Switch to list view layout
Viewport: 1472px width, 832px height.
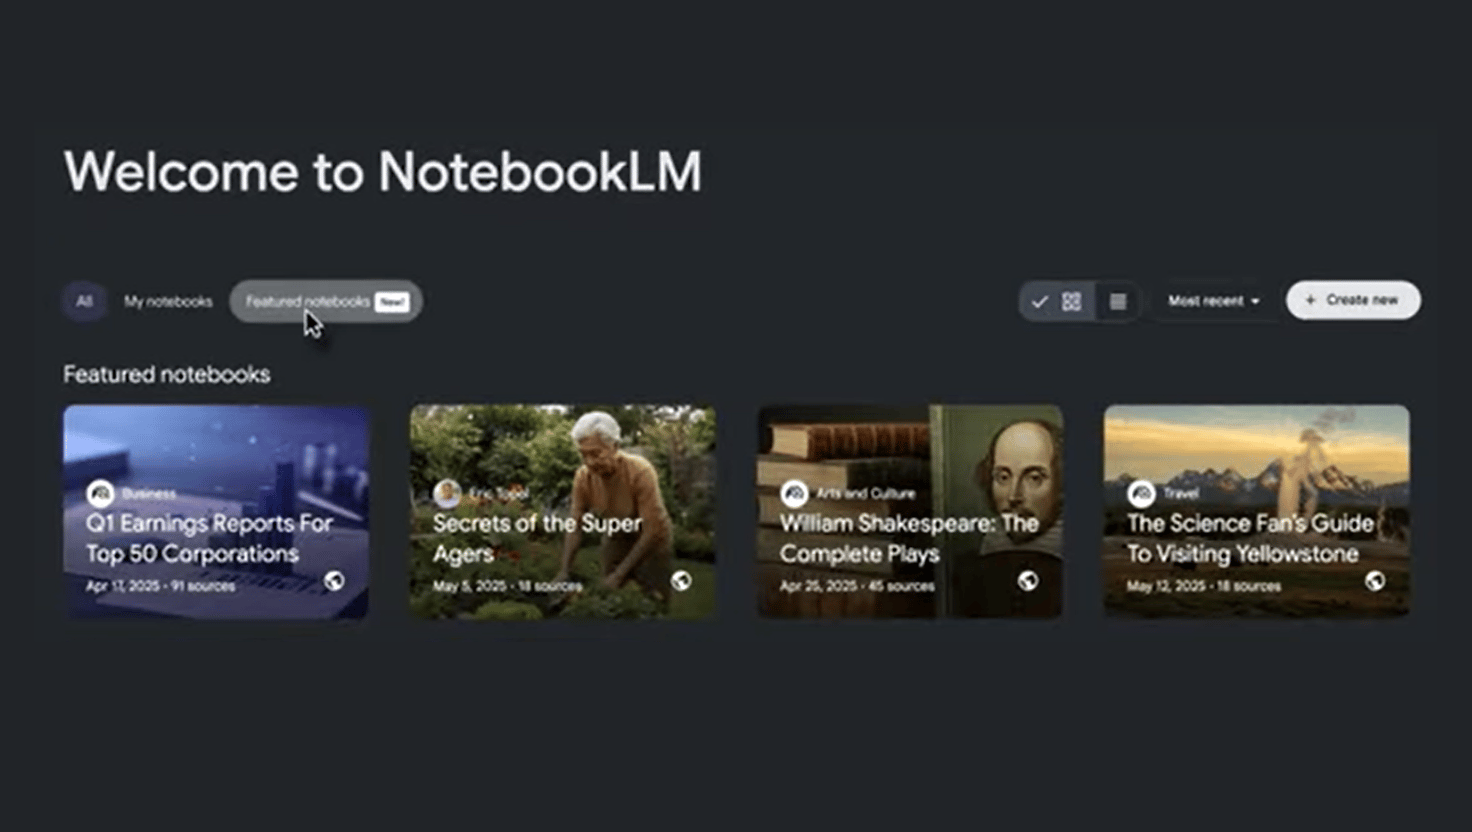[1118, 301]
